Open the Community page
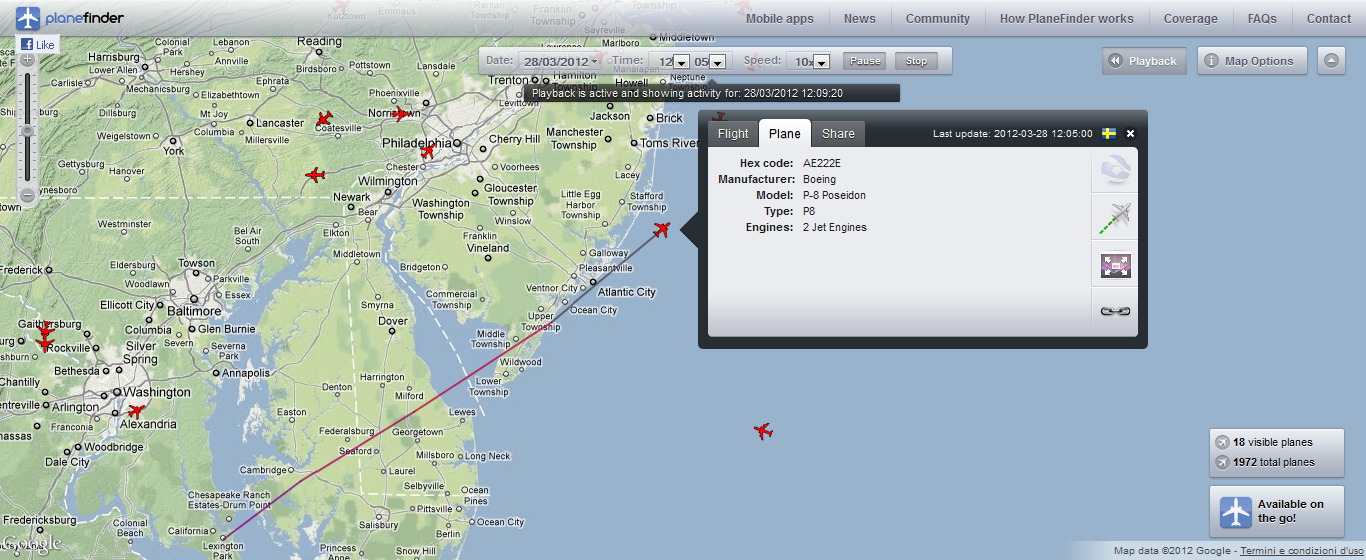The width and height of the screenshot is (1366, 560). click(x=938, y=18)
